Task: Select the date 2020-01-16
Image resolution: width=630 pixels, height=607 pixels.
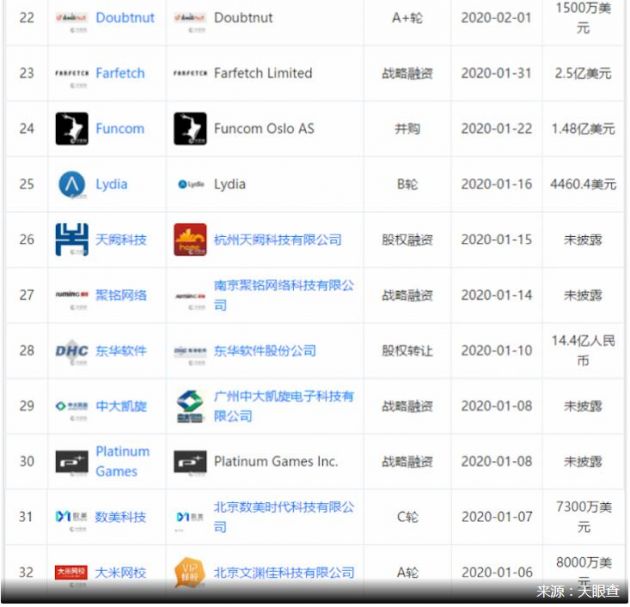Action: (x=497, y=184)
